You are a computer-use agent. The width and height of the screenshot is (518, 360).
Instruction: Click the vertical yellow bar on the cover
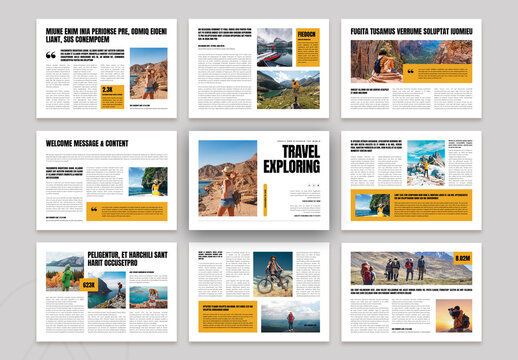[265, 200]
